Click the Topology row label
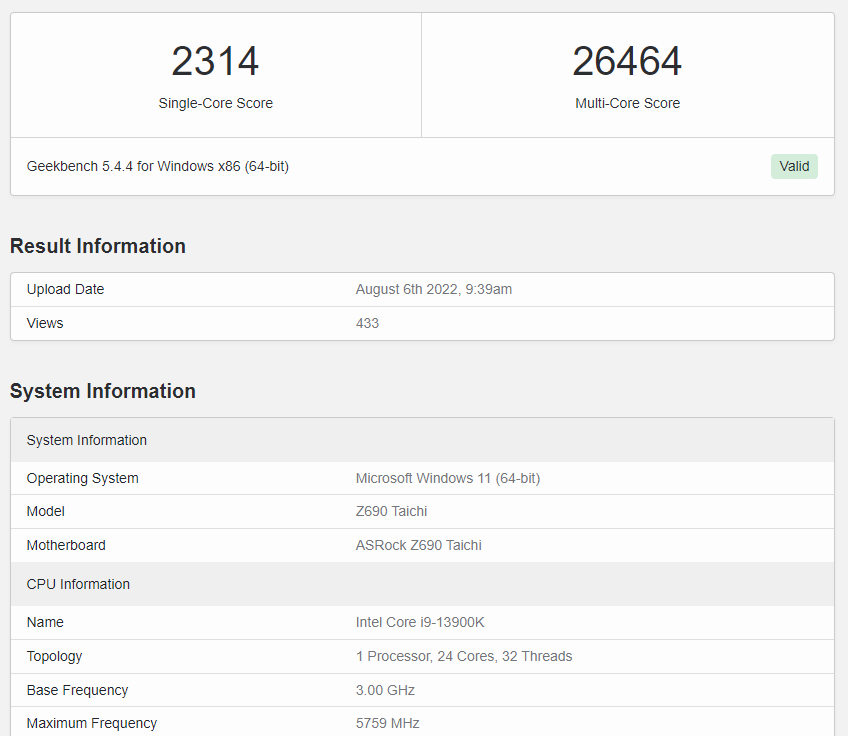Image resolution: width=848 pixels, height=736 pixels. [x=54, y=657]
